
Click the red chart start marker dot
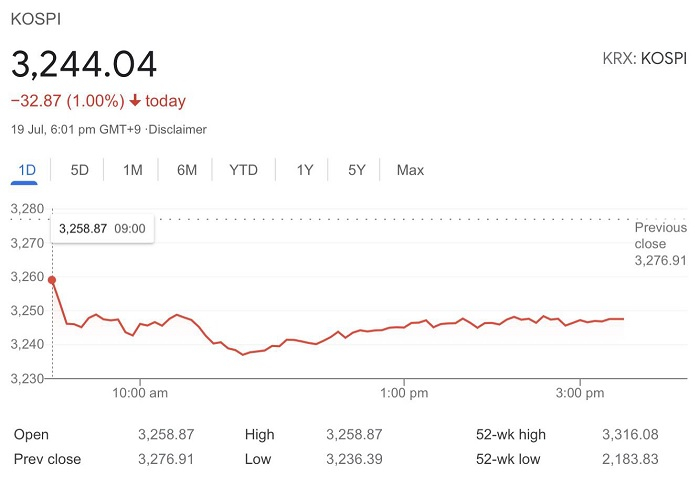tap(52, 280)
